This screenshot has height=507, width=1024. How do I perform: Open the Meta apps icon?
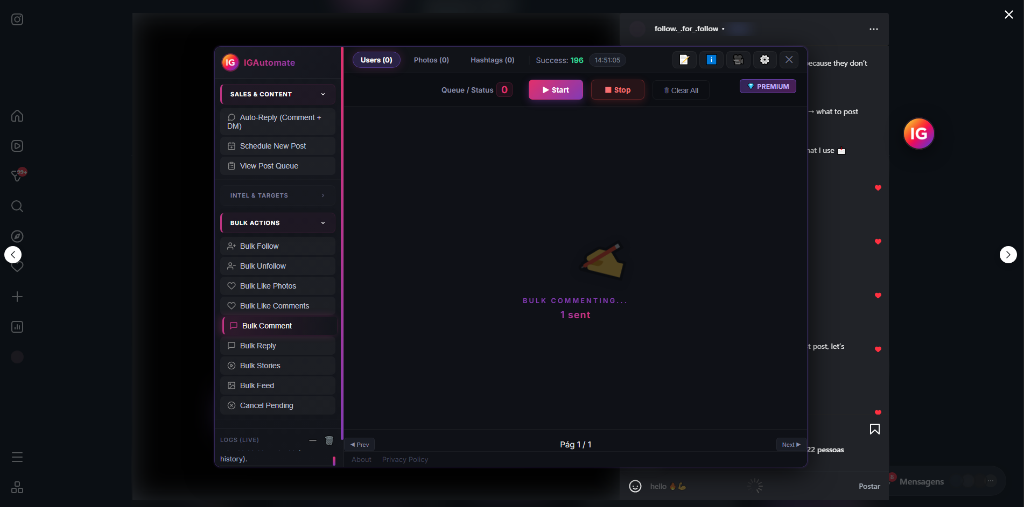pyautogui.click(x=18, y=487)
